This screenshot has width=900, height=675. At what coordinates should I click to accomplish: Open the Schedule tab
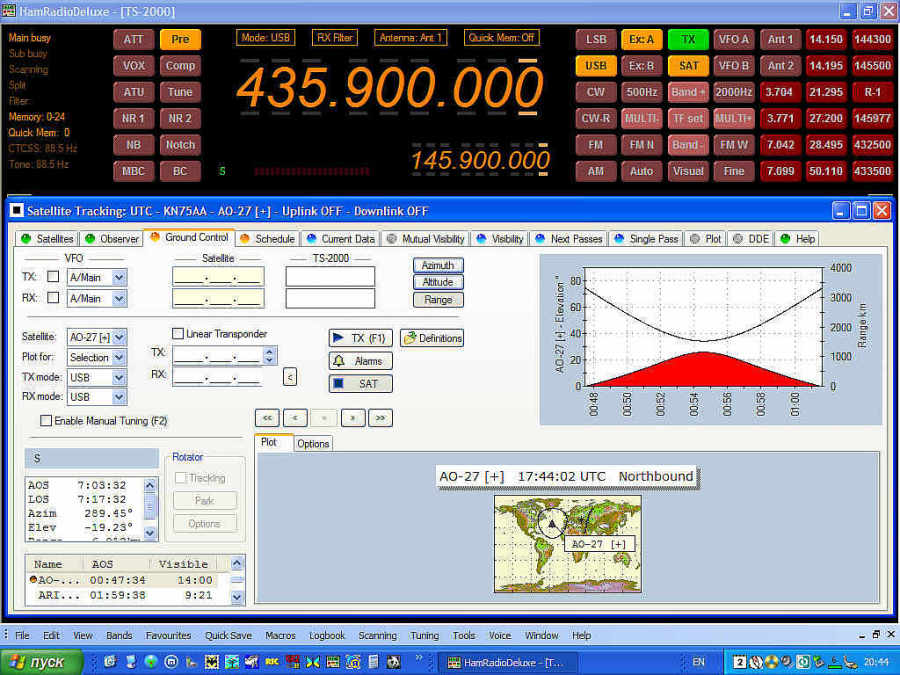[267, 239]
